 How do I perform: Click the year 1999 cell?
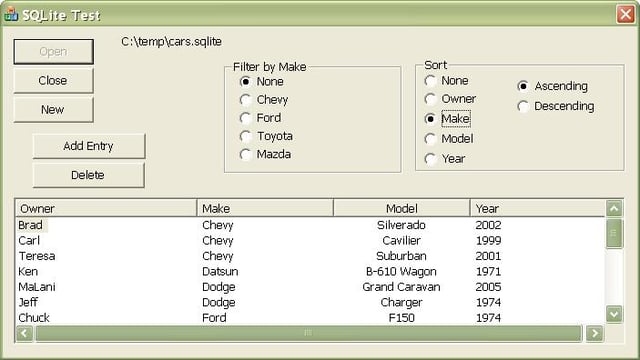point(488,240)
